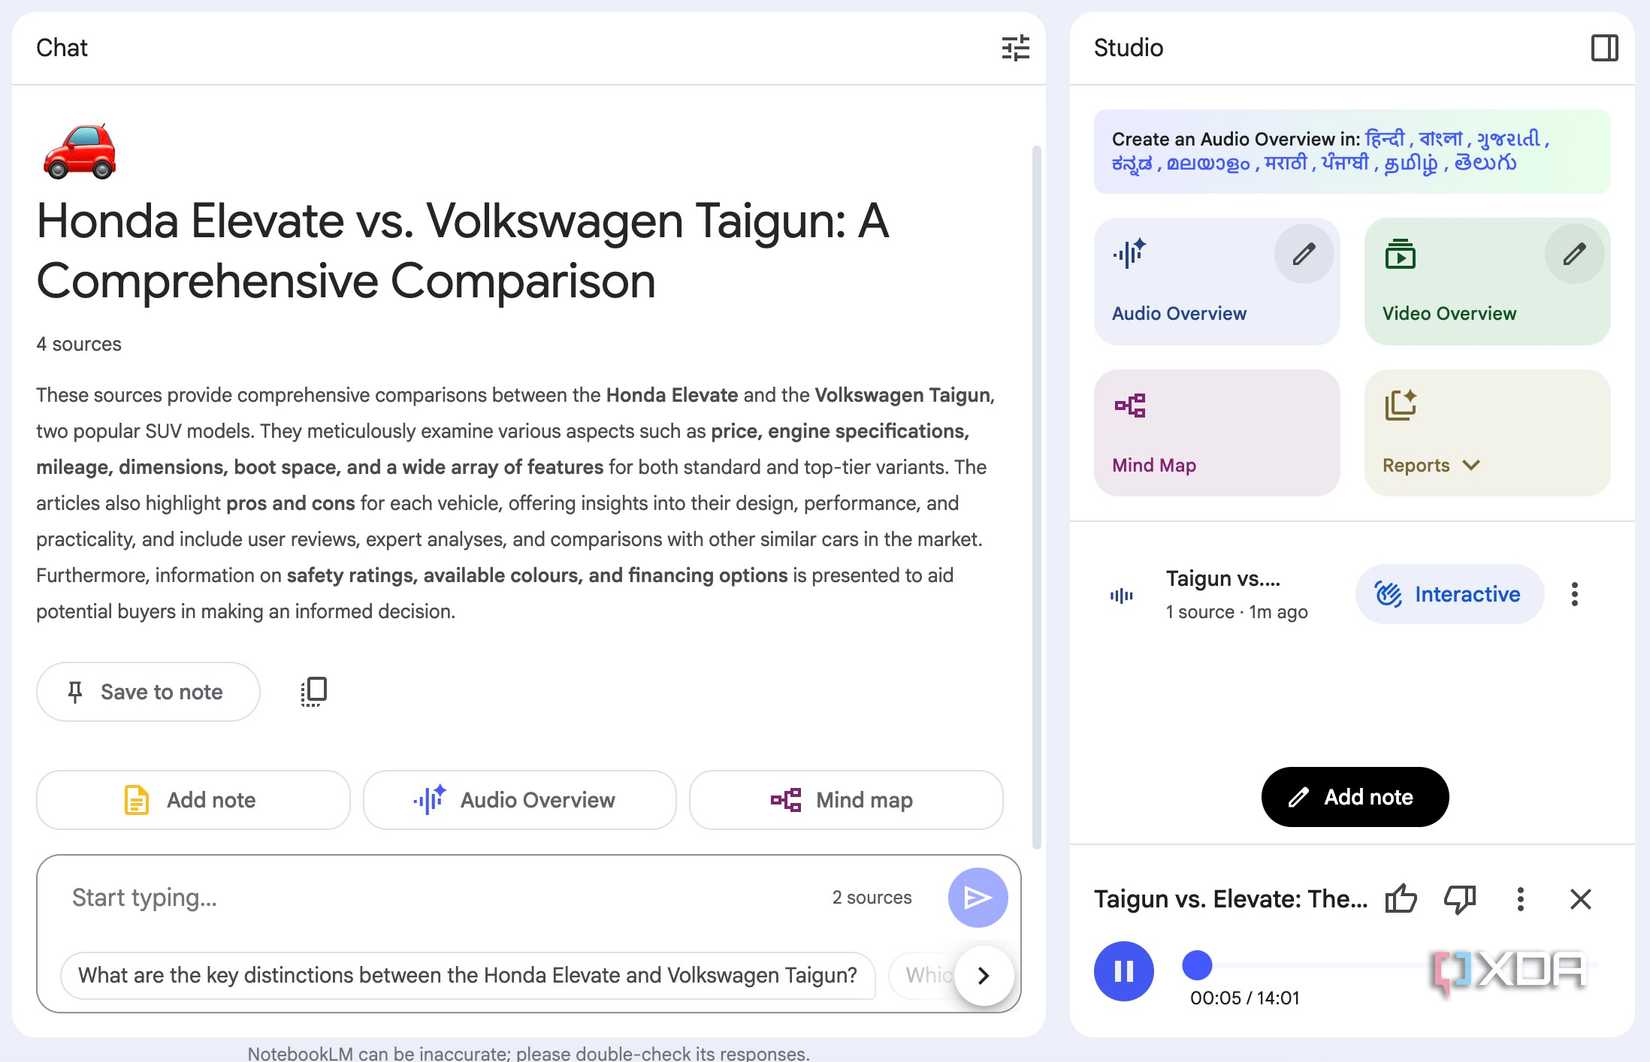Viewport: 1650px width, 1062px height.
Task: Enable Interactive mode for Taigun audio
Action: click(x=1449, y=595)
